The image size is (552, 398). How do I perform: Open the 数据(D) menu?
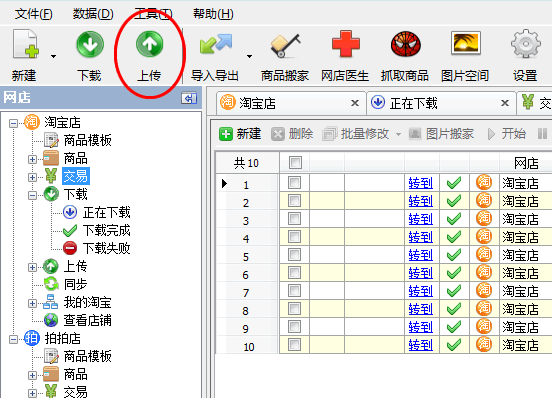(x=93, y=14)
